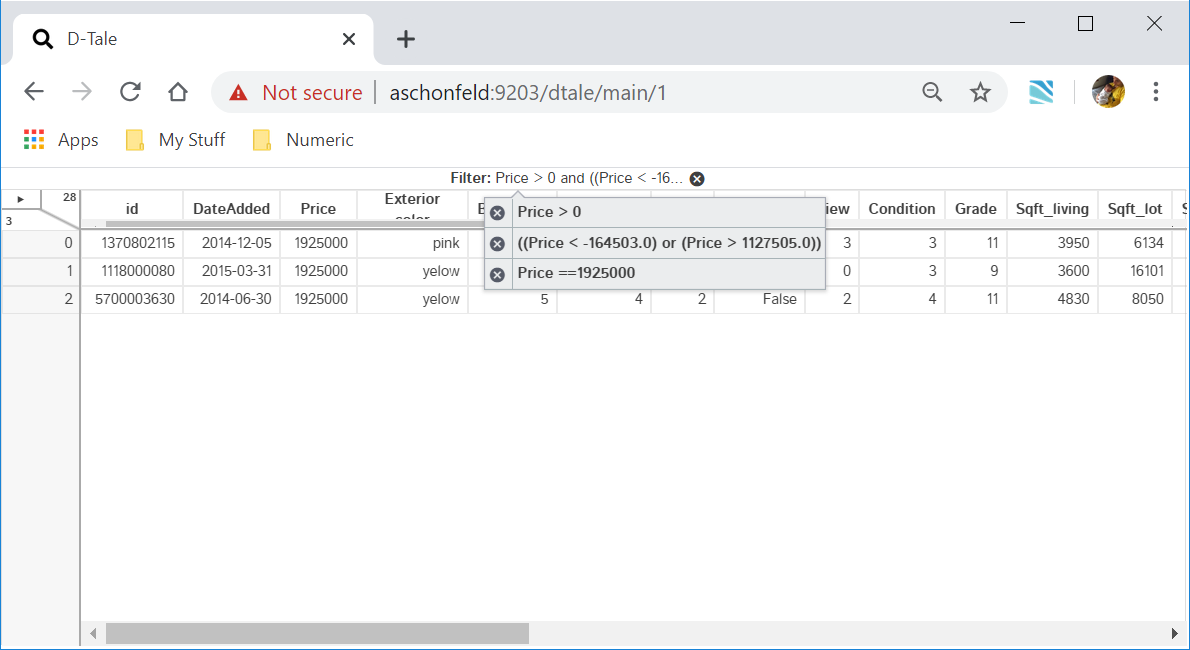Select cell id 5700003630
Viewport: 1190px width, 650px height.
[132, 299]
